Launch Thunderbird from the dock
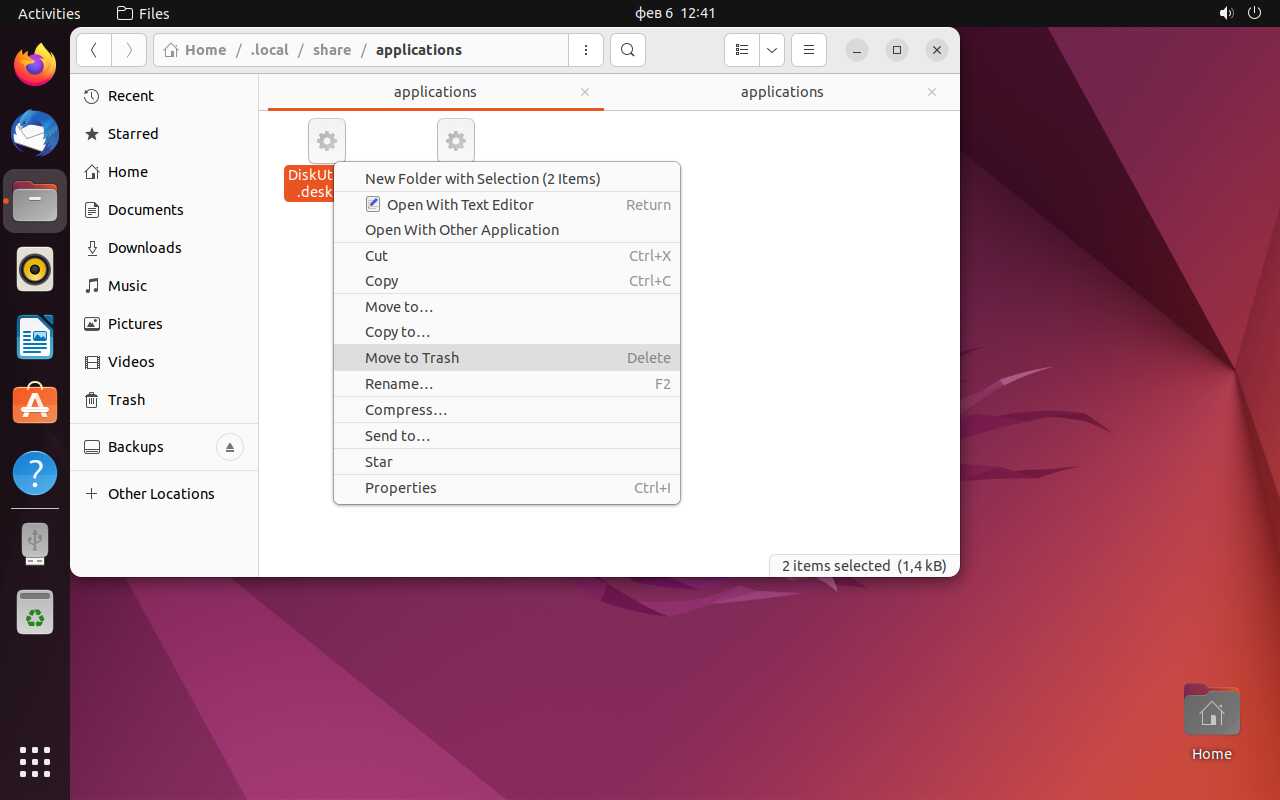 click(35, 134)
